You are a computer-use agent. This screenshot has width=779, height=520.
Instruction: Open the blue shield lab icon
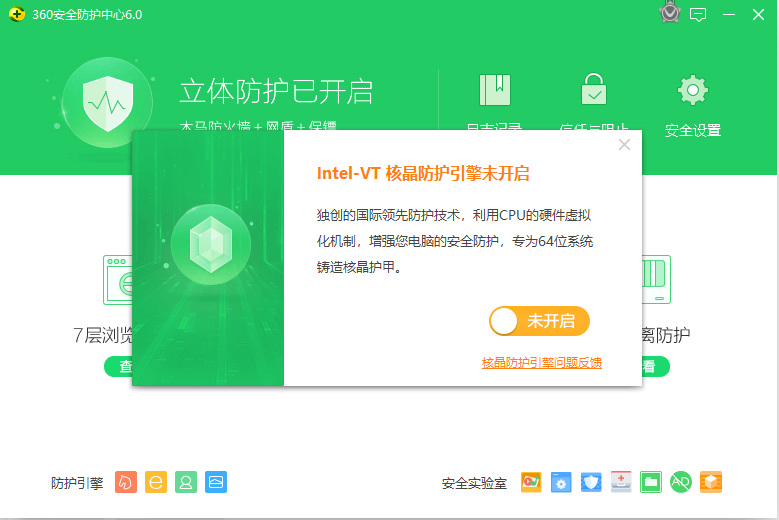pos(591,482)
